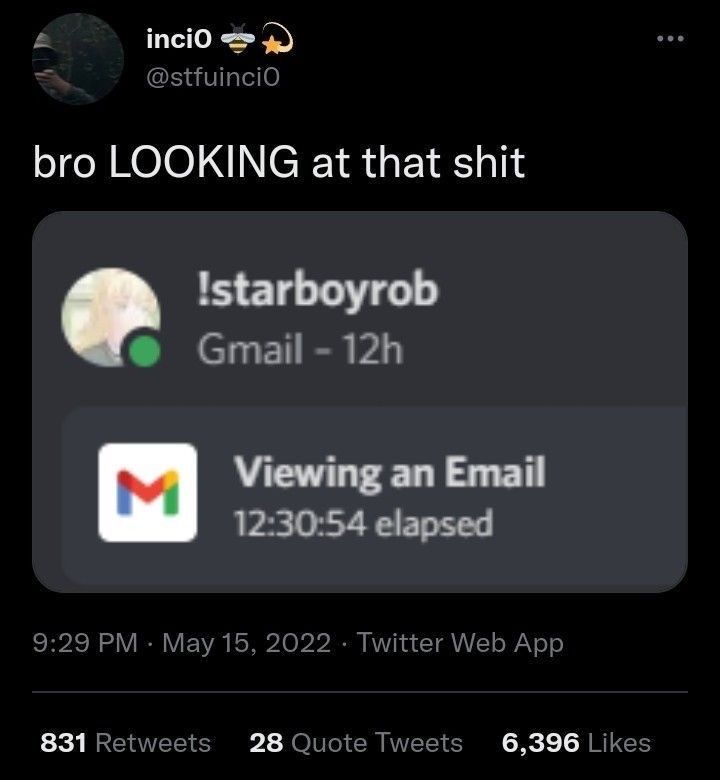This screenshot has height=780, width=720.
Task: Click the 9:29 PM timestamp
Action: point(85,642)
